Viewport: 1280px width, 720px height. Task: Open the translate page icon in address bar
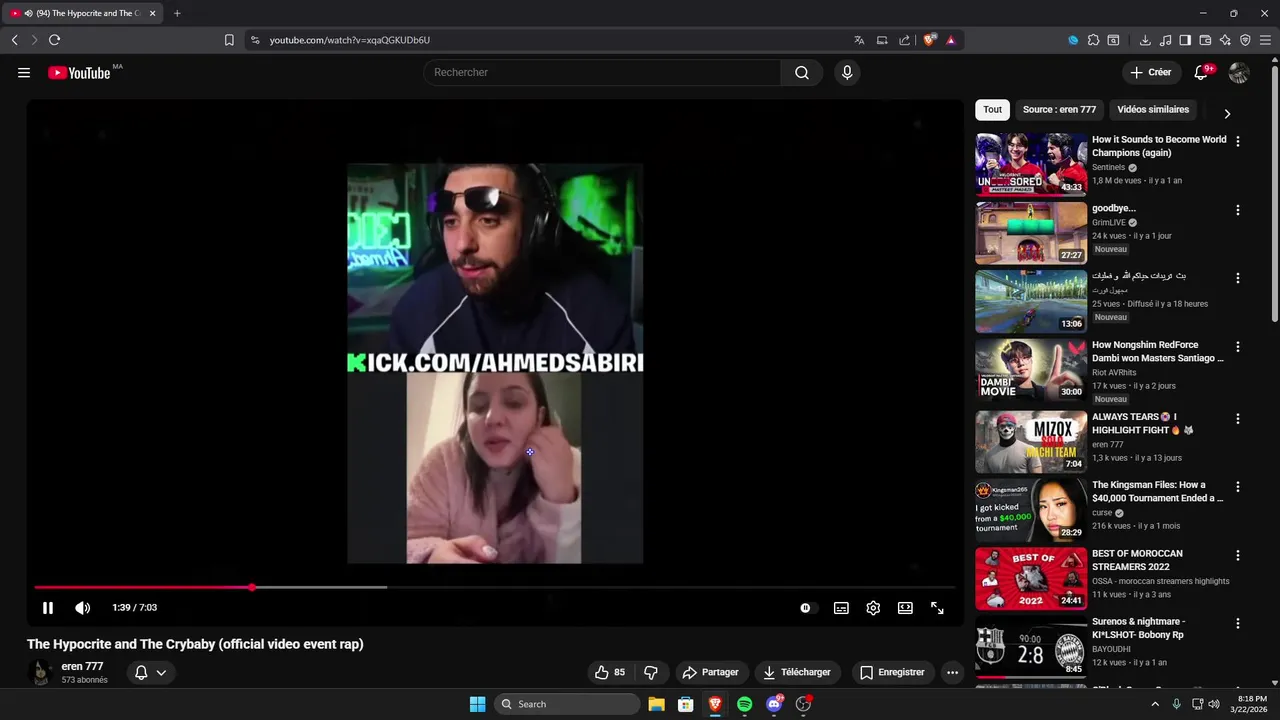(859, 40)
